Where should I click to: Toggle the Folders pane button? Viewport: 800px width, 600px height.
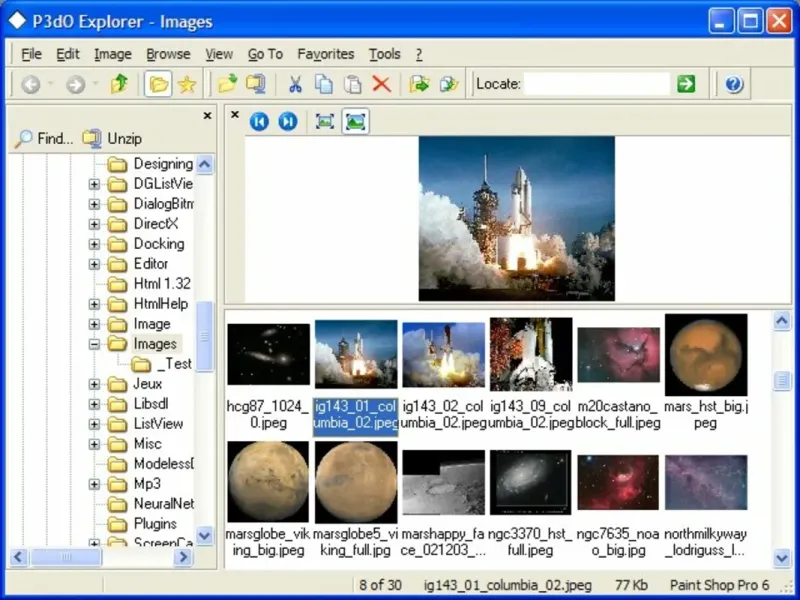(158, 85)
